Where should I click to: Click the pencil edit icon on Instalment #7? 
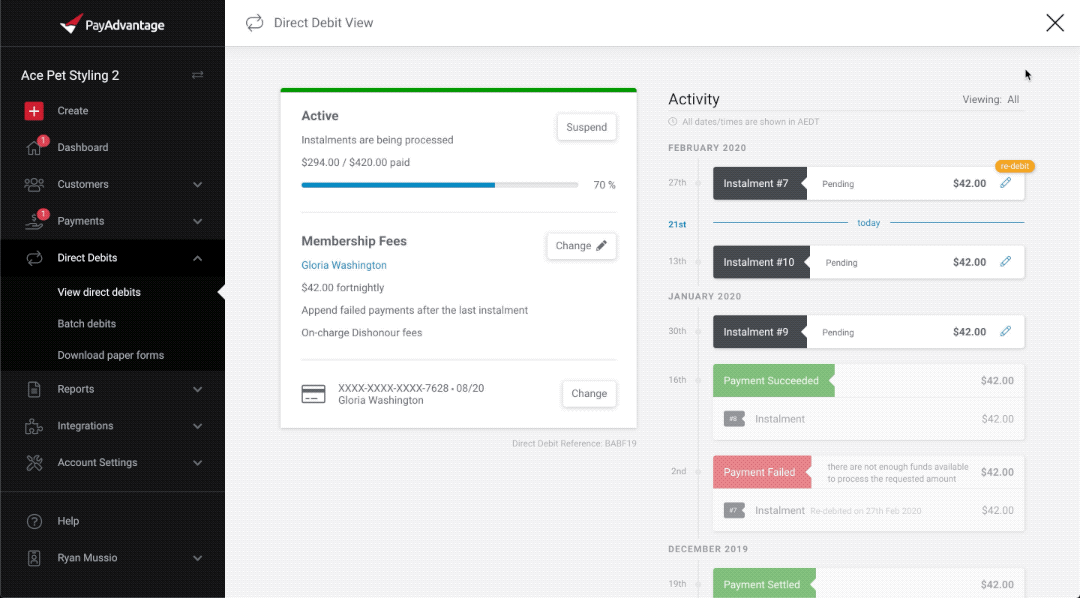[1005, 183]
